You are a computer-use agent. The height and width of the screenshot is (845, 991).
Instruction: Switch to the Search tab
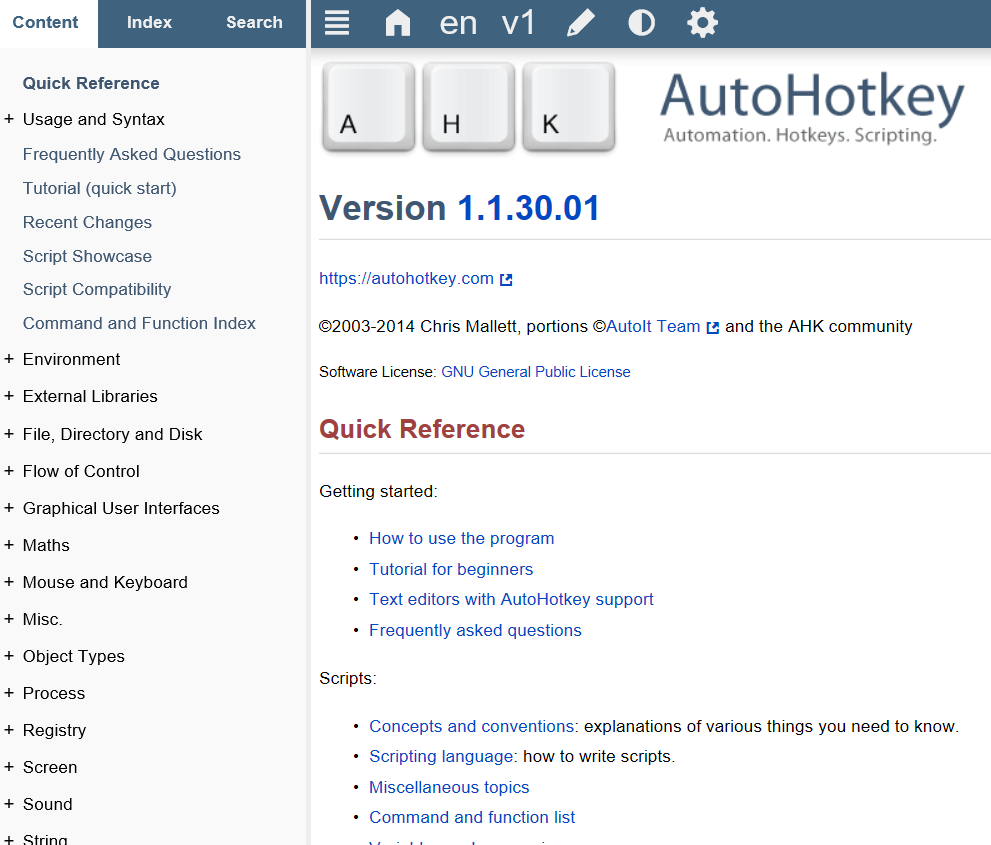point(254,23)
